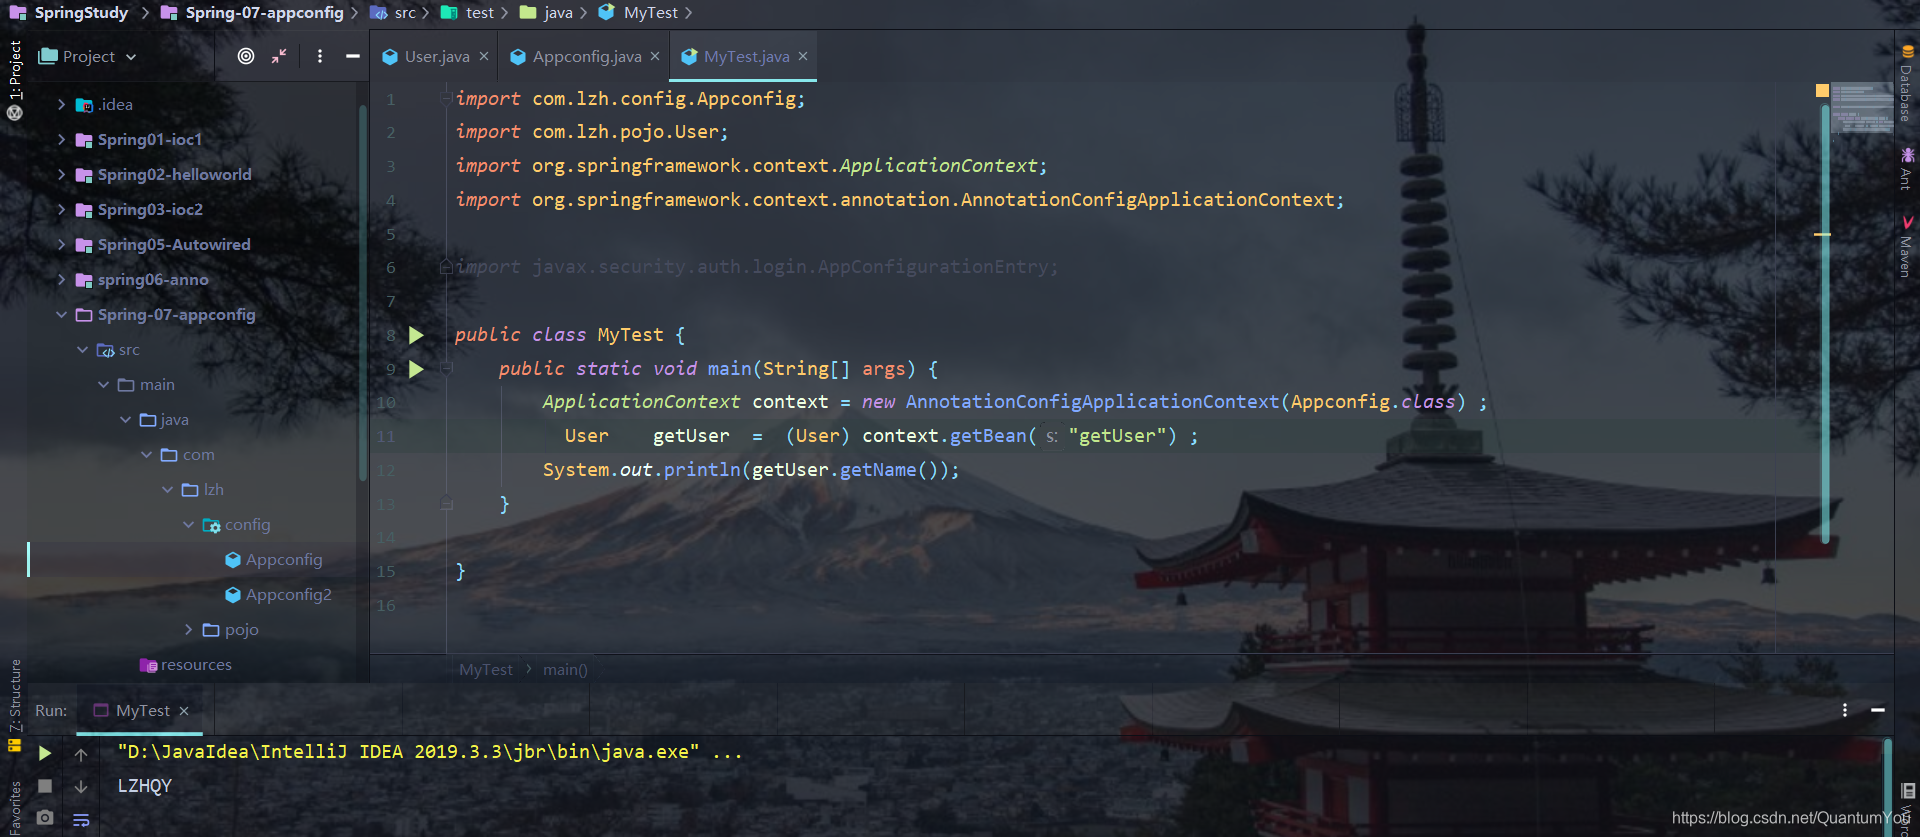Click the scroll down arrow in Run console

[81, 787]
